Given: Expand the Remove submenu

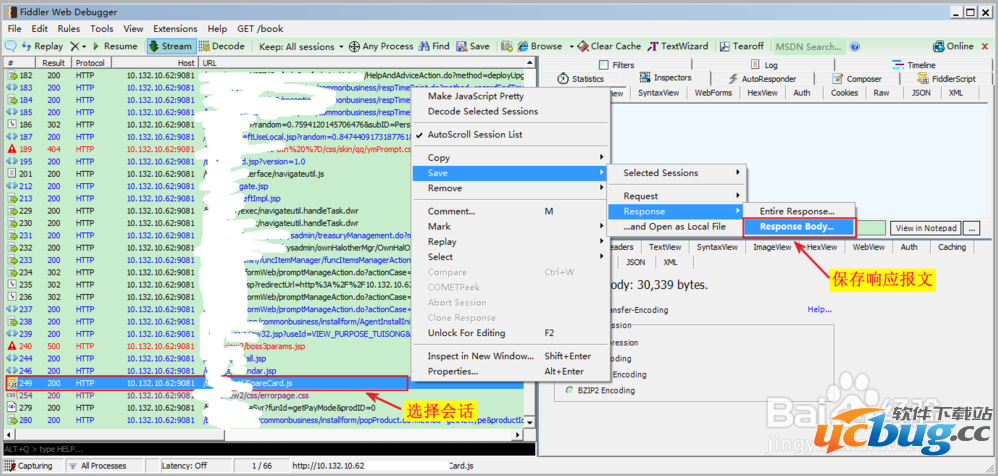Looking at the screenshot, I should click(510, 188).
